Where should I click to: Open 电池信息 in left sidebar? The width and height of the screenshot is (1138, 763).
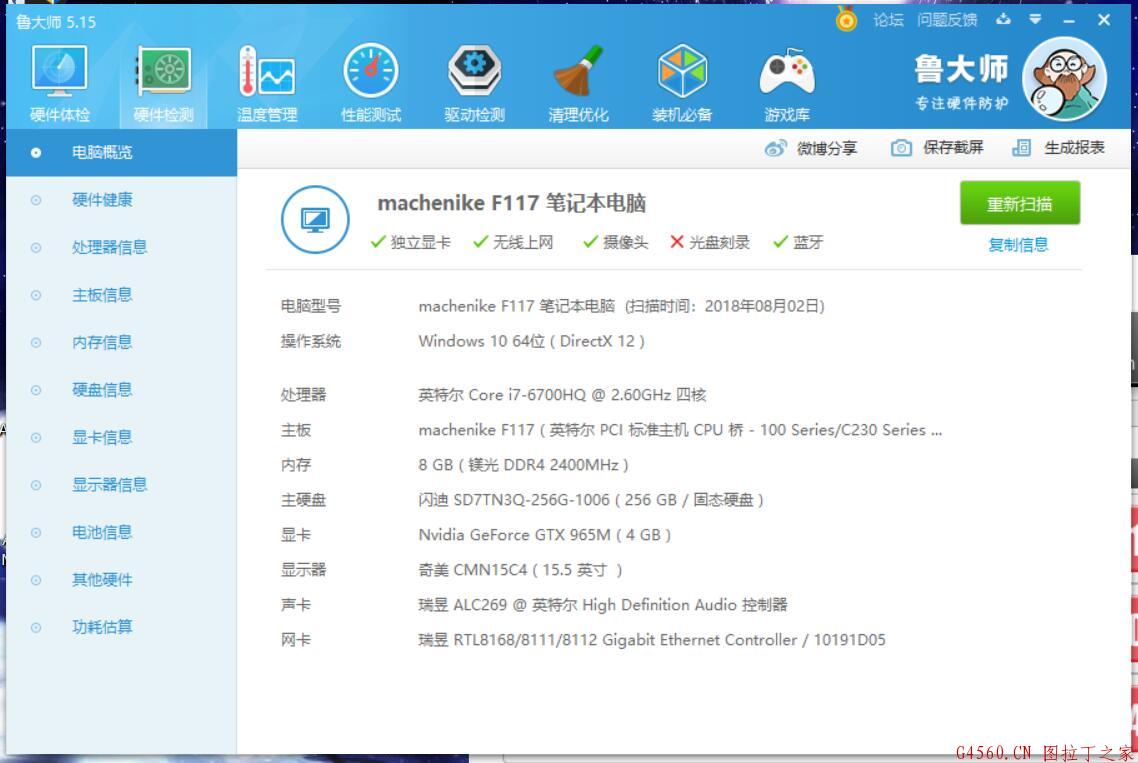102,532
